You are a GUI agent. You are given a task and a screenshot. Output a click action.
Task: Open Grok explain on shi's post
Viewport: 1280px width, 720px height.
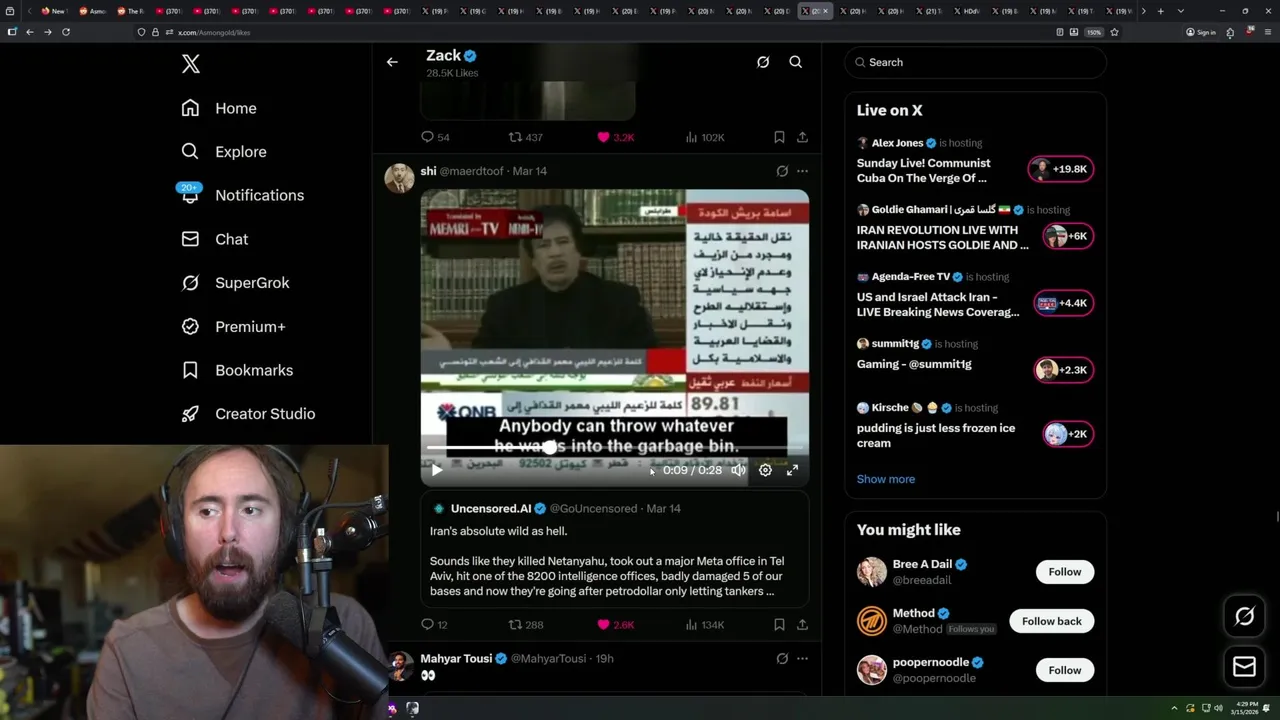pos(782,171)
